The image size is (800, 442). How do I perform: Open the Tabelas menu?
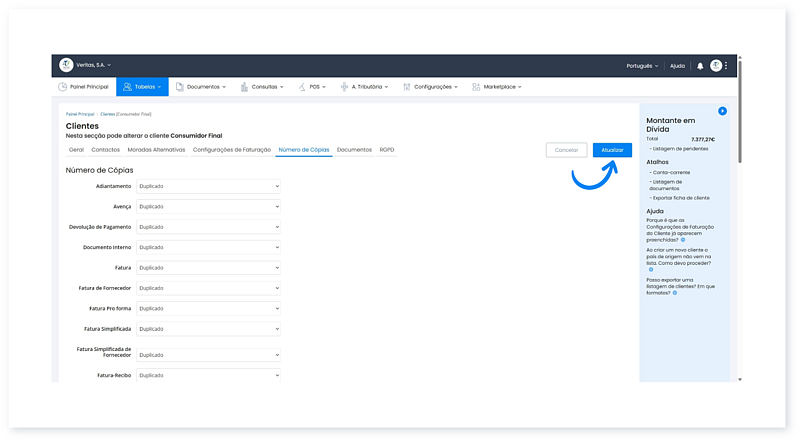[142, 87]
